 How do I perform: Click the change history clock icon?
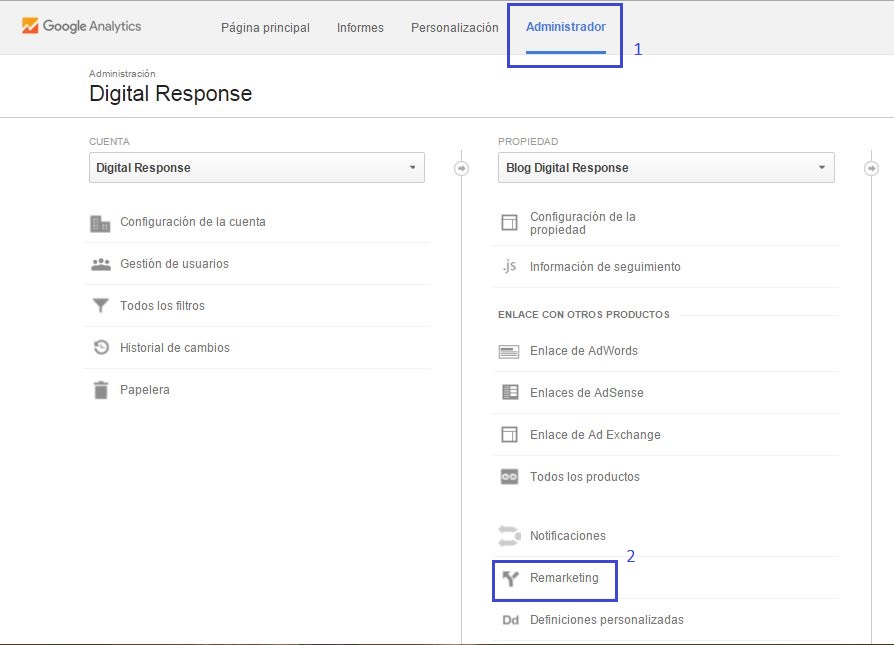101,347
